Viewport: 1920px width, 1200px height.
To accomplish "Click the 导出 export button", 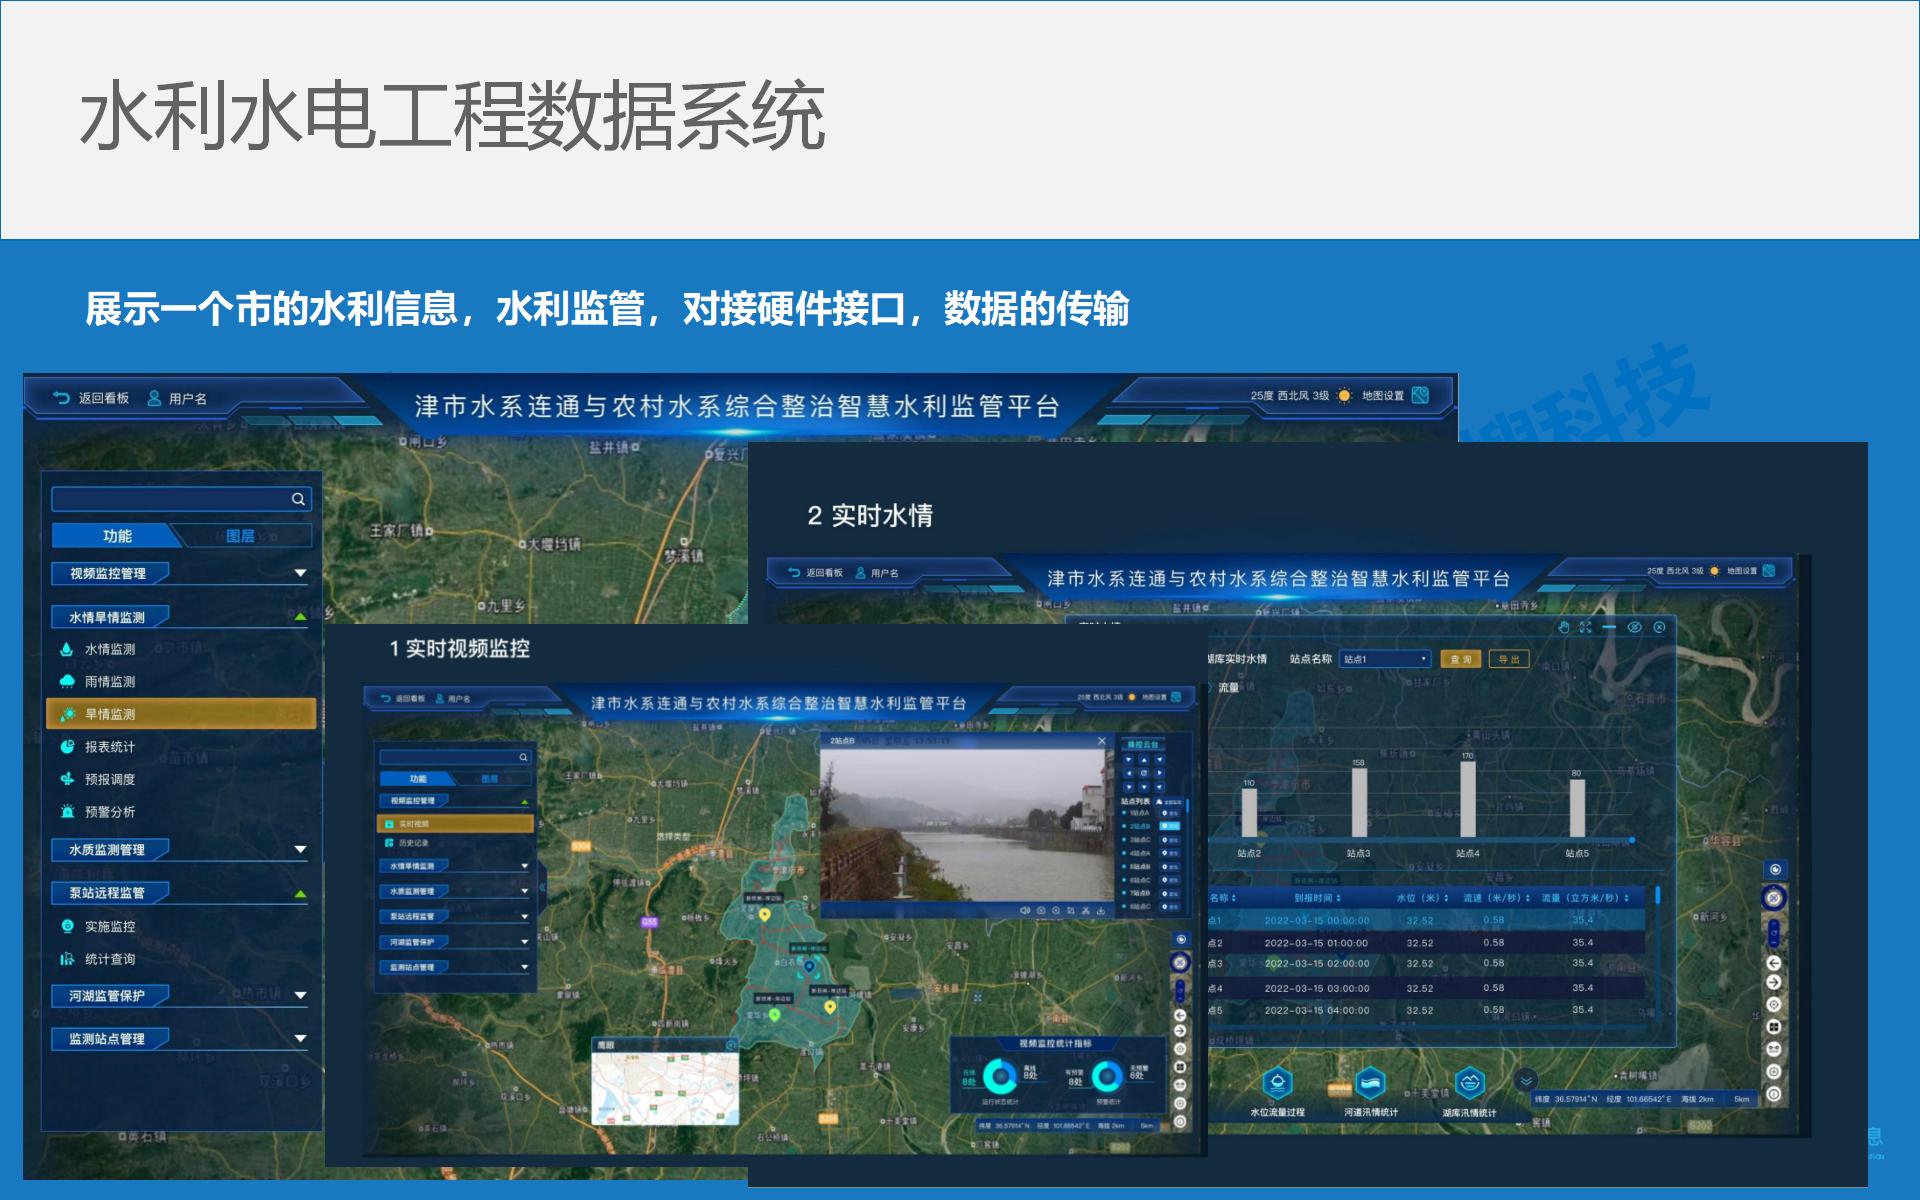I will pyautogui.click(x=1508, y=659).
